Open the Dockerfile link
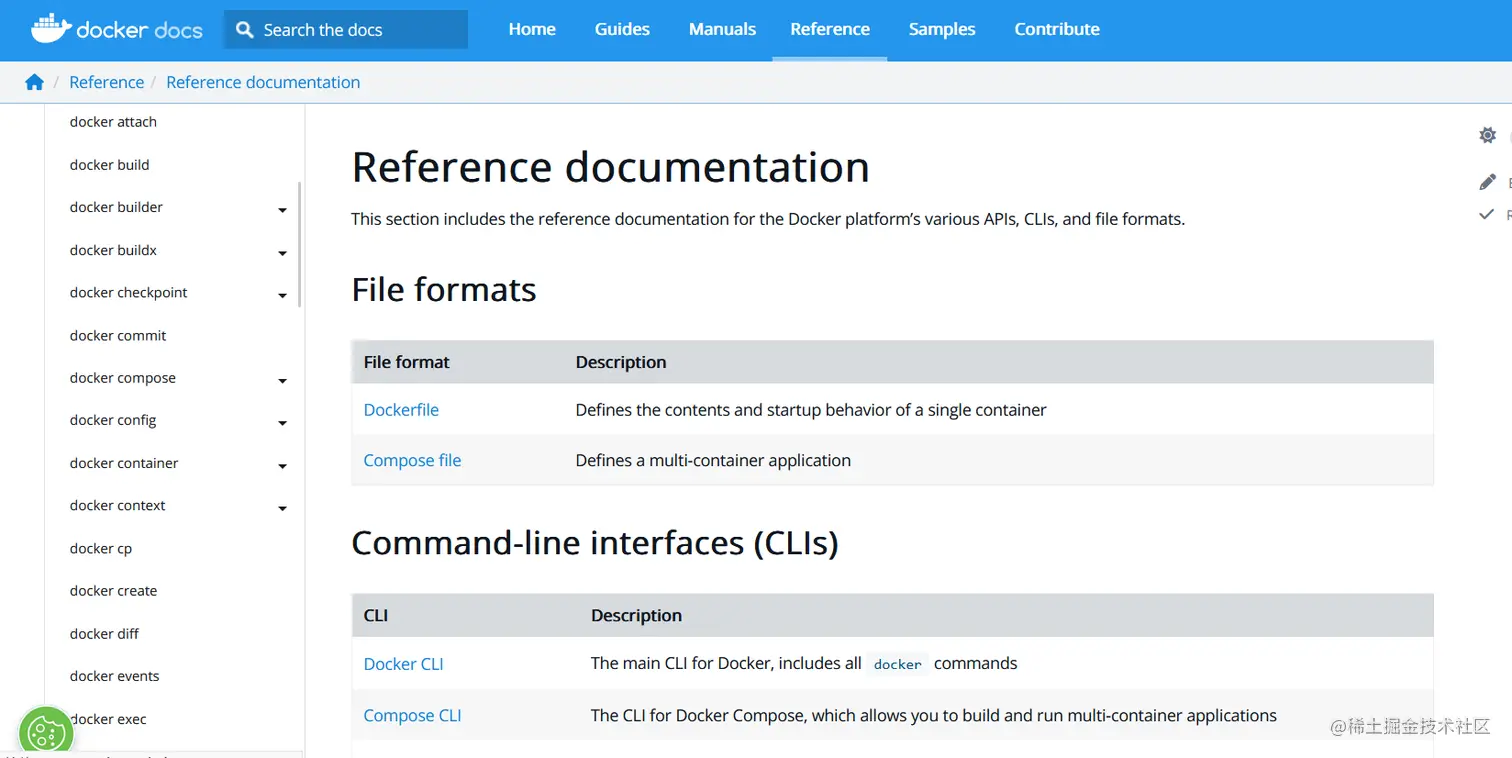 (x=401, y=410)
